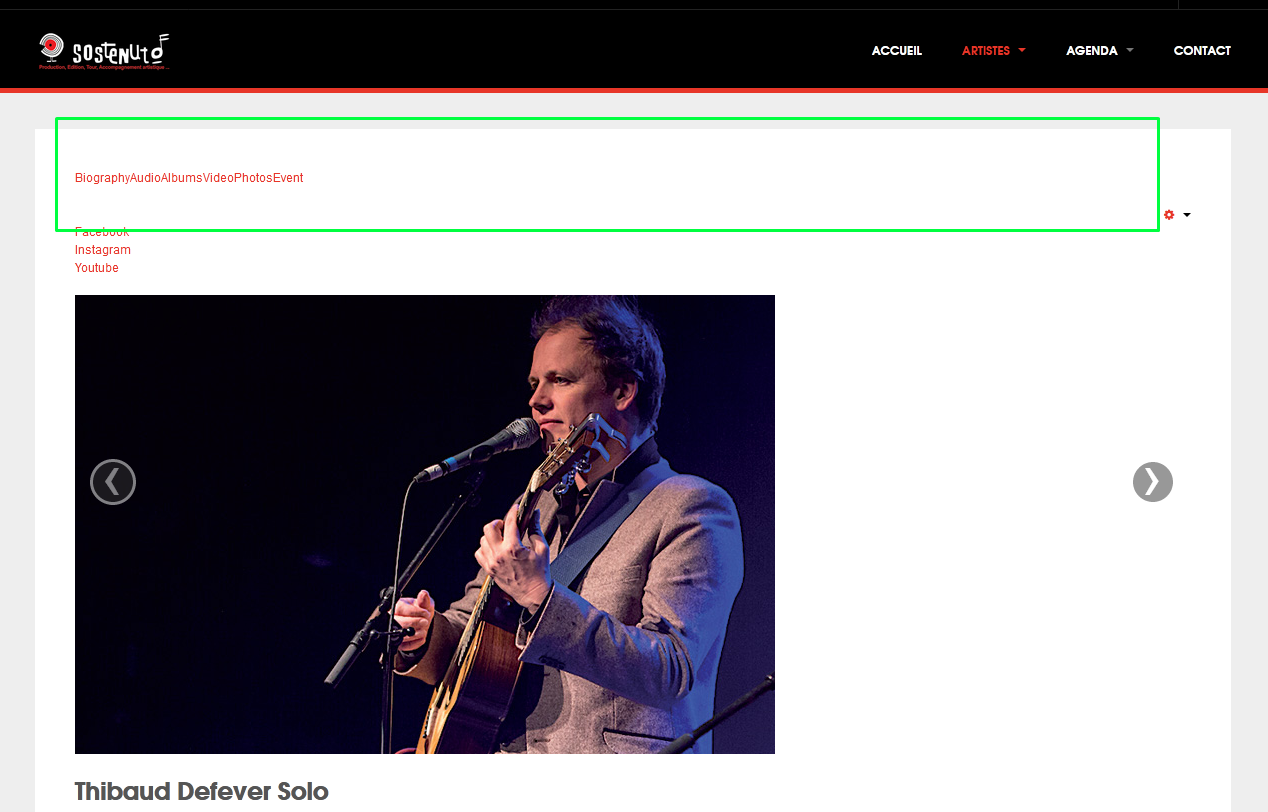
Task: Click the Thibaud Defever Solo heading
Action: pyautogui.click(x=202, y=792)
